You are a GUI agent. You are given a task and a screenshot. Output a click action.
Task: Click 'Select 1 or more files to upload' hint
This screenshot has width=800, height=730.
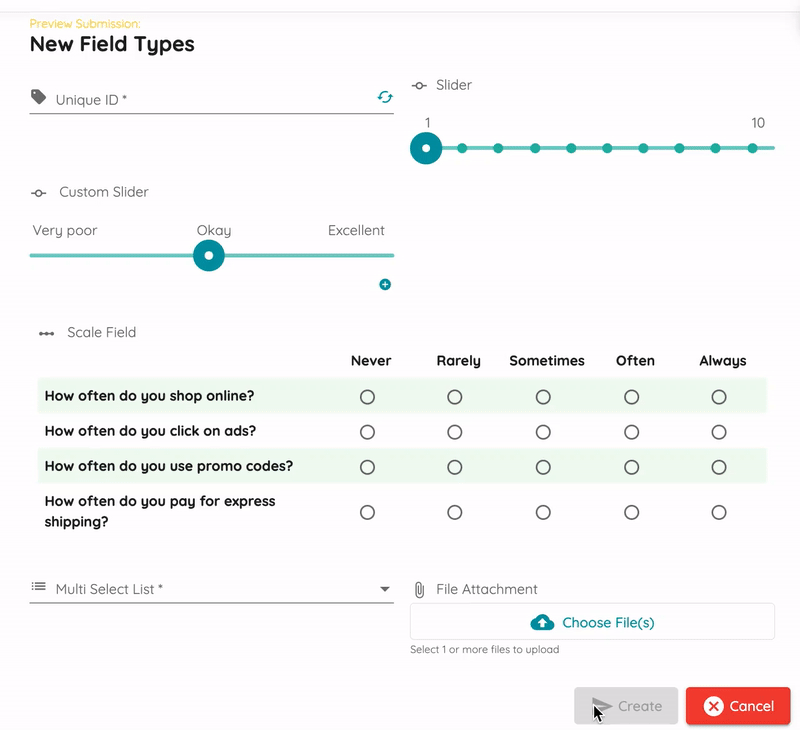[x=485, y=649]
